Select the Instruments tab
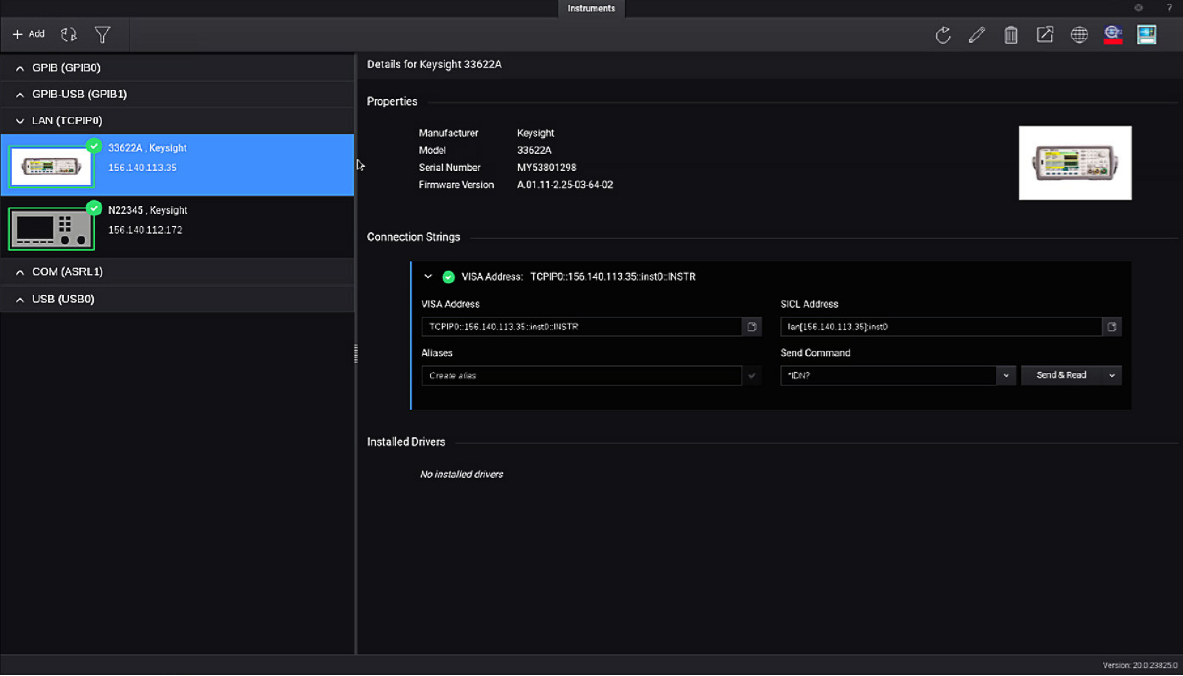 [x=591, y=8]
